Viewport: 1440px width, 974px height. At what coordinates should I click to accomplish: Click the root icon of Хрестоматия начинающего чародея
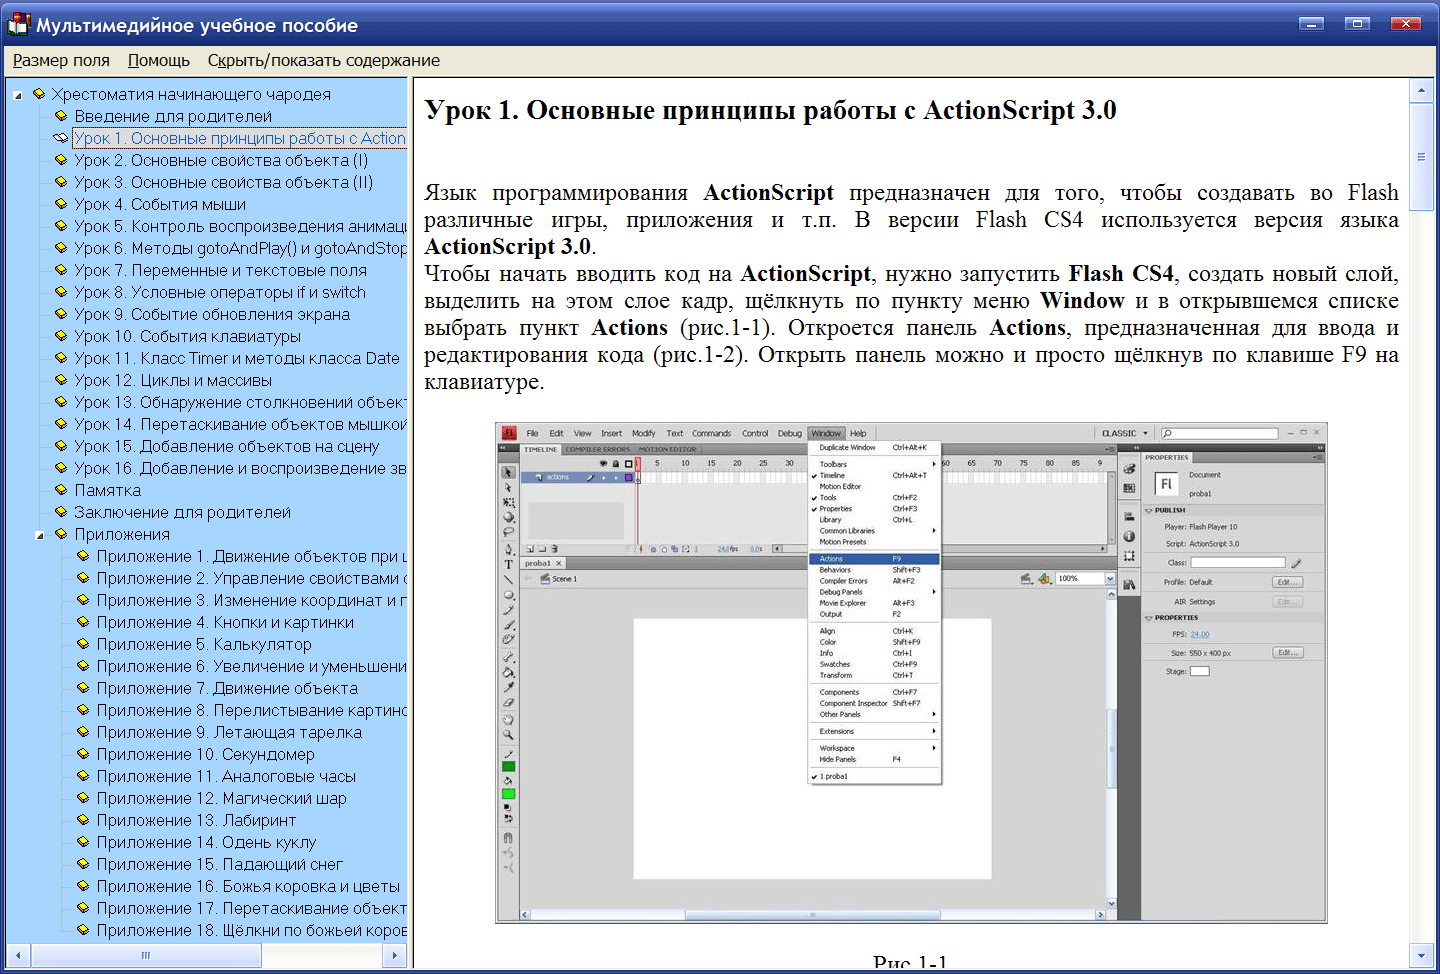pyautogui.click(x=39, y=94)
